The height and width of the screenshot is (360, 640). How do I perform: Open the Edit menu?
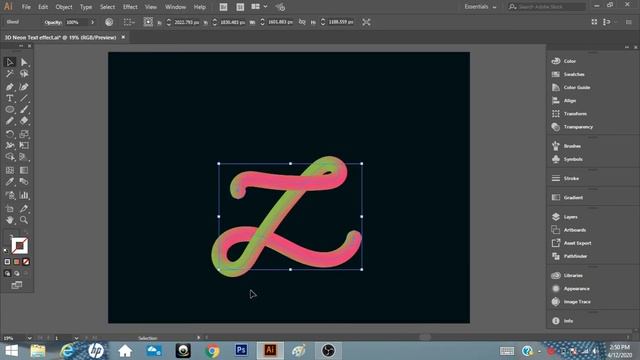click(43, 7)
